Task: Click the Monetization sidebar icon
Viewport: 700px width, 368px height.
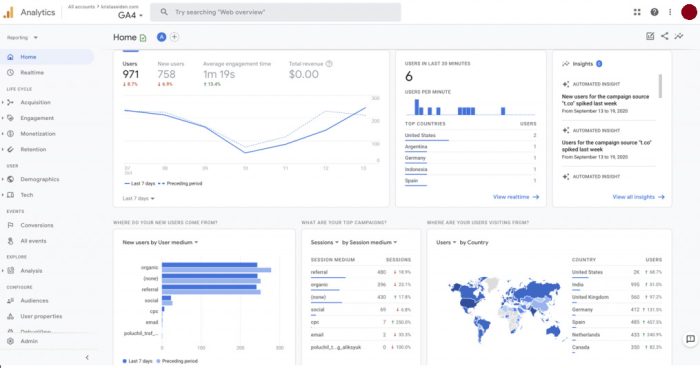Action: pos(11,134)
